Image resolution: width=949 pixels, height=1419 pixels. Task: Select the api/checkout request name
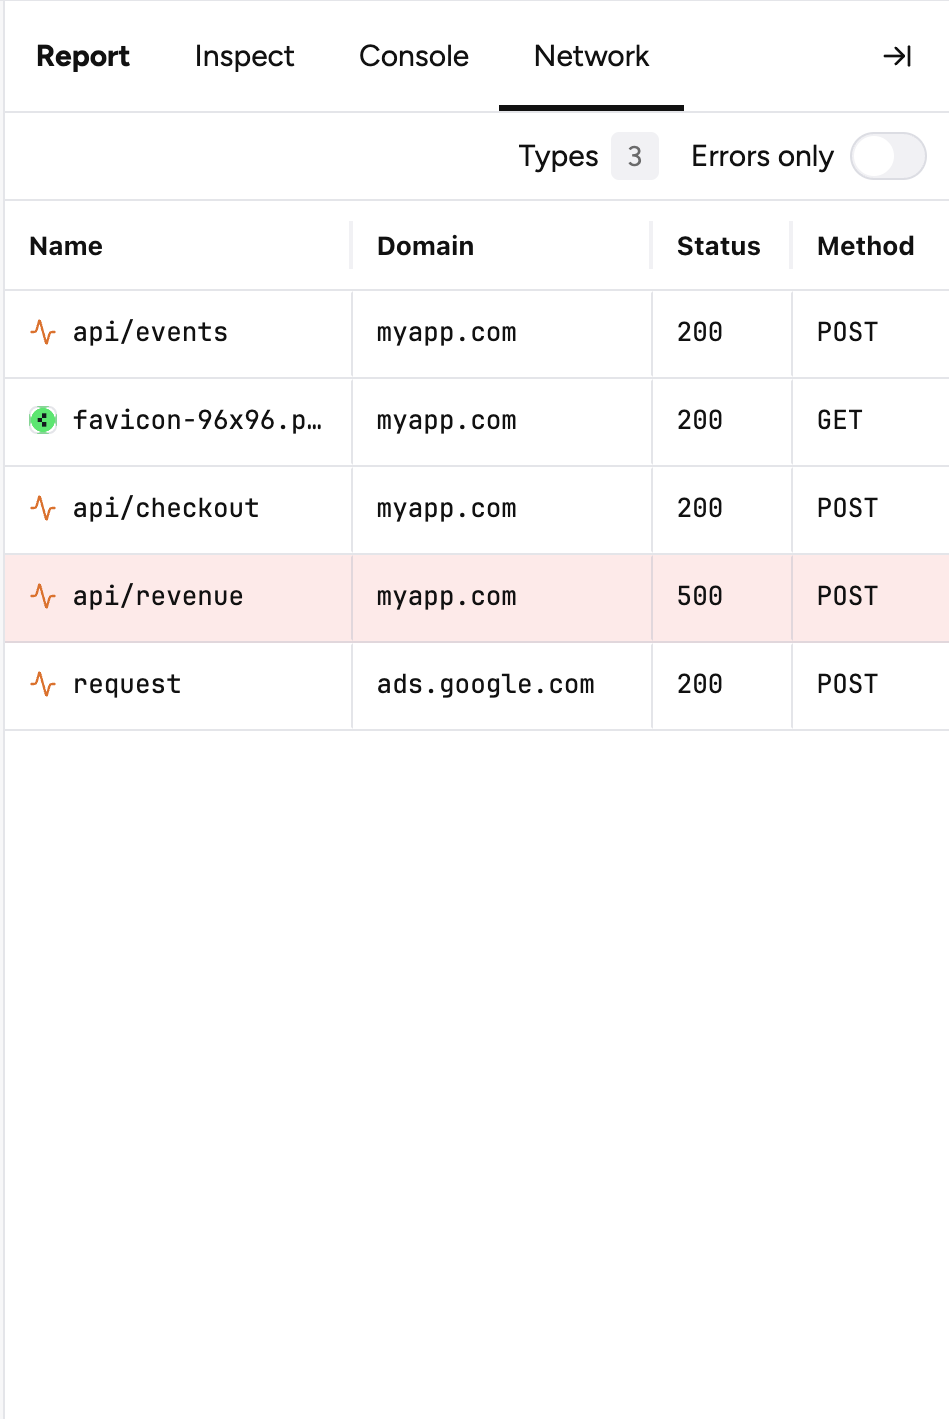pos(166,508)
